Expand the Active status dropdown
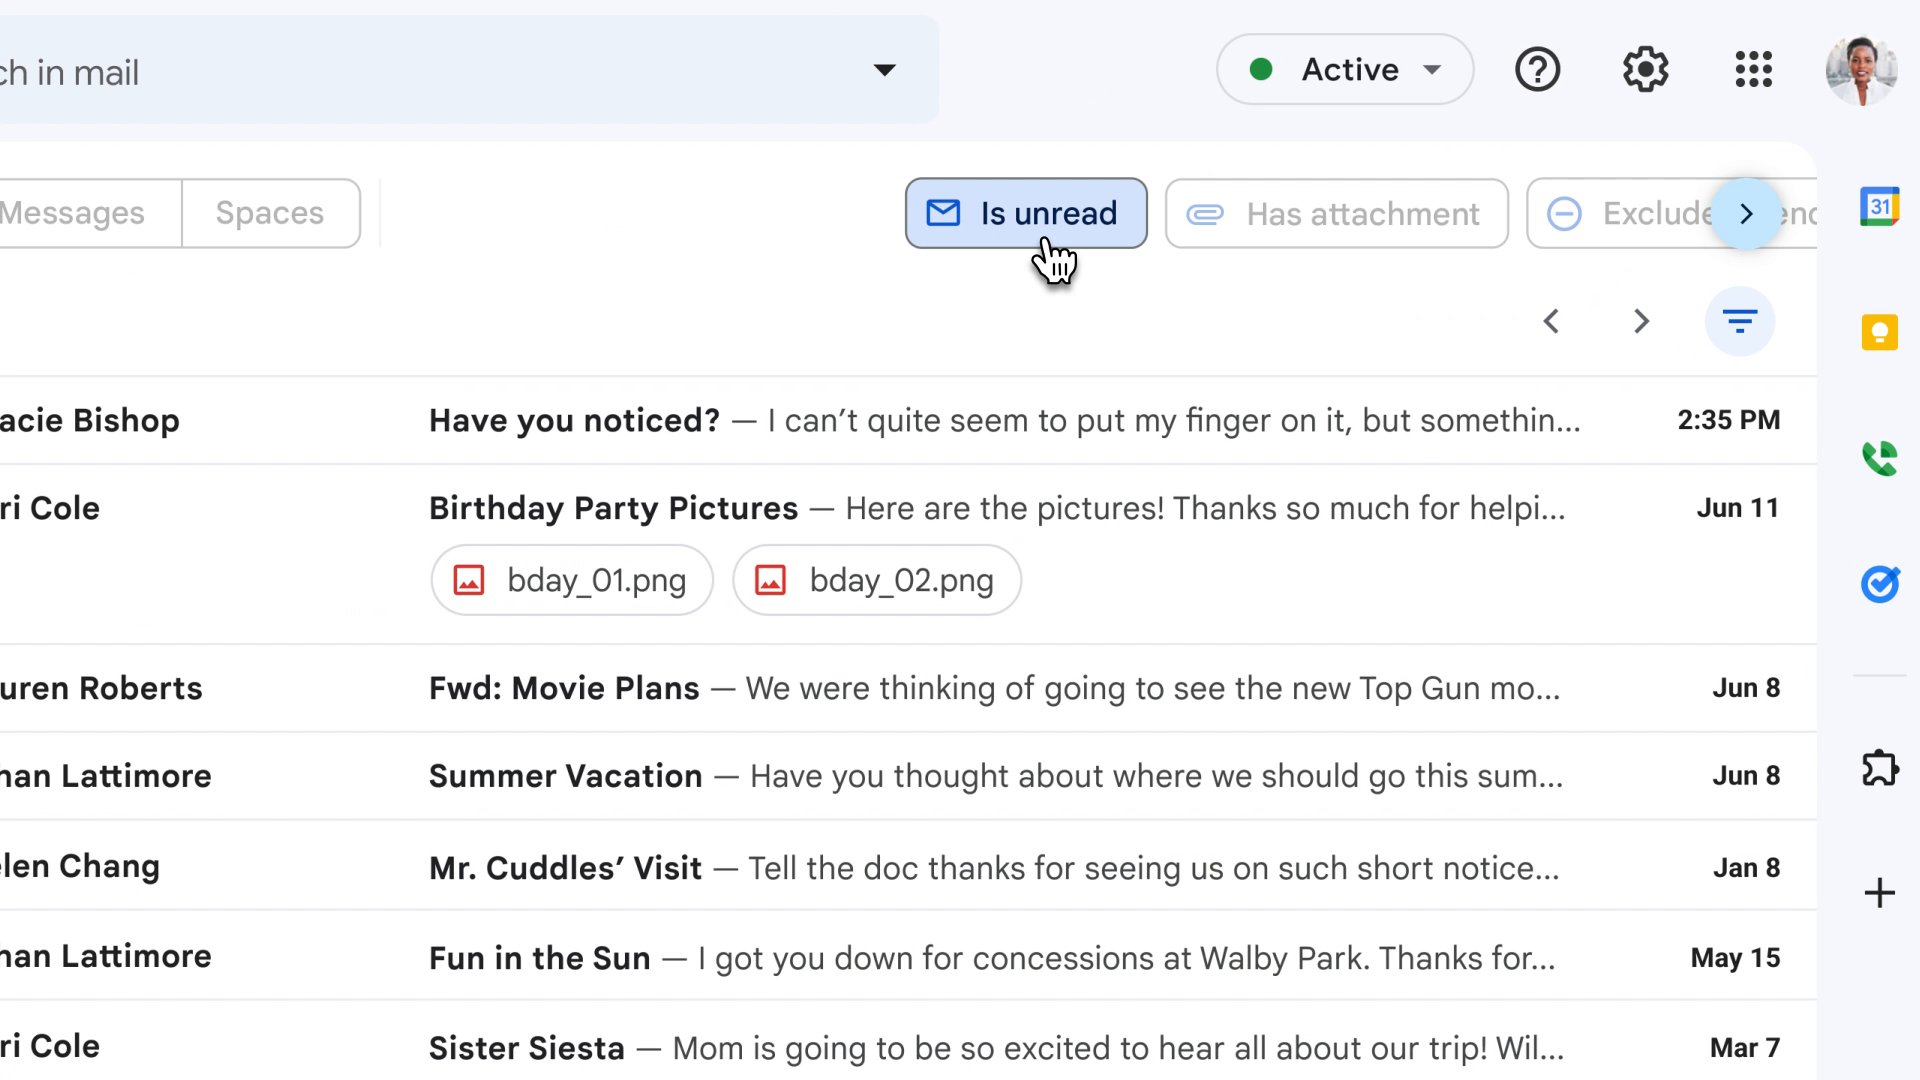This screenshot has height=1080, width=1920. [x=1344, y=70]
